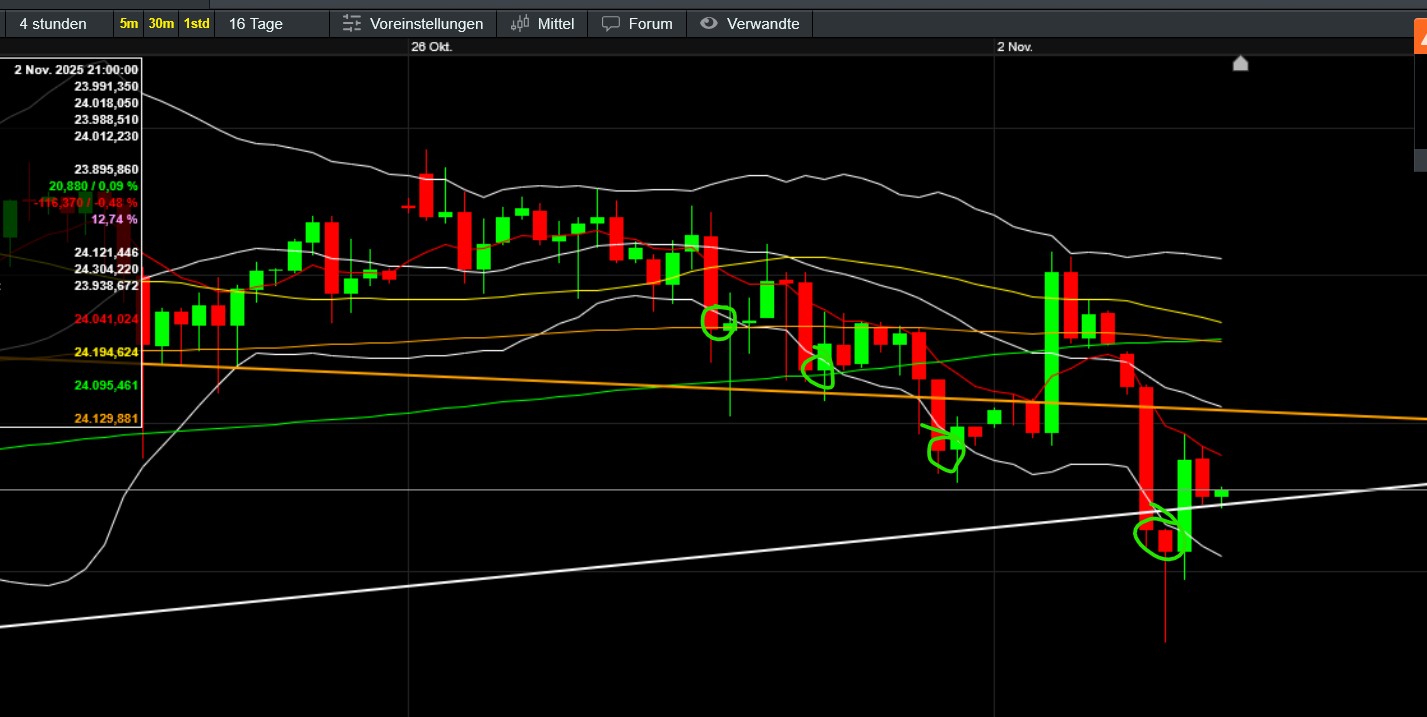Screen dimensions: 1427x717
Task: Click the Forum speech bubble icon
Action: 610,23
